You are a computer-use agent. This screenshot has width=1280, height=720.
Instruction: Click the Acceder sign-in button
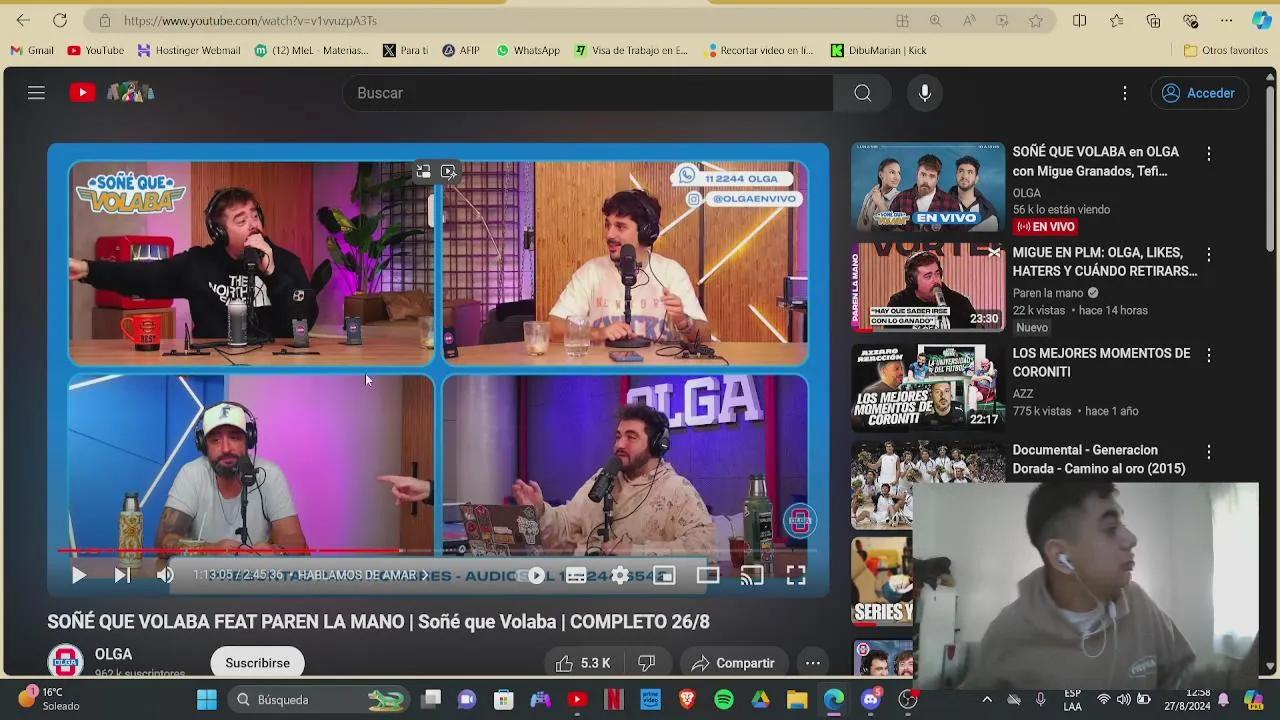(x=1199, y=93)
